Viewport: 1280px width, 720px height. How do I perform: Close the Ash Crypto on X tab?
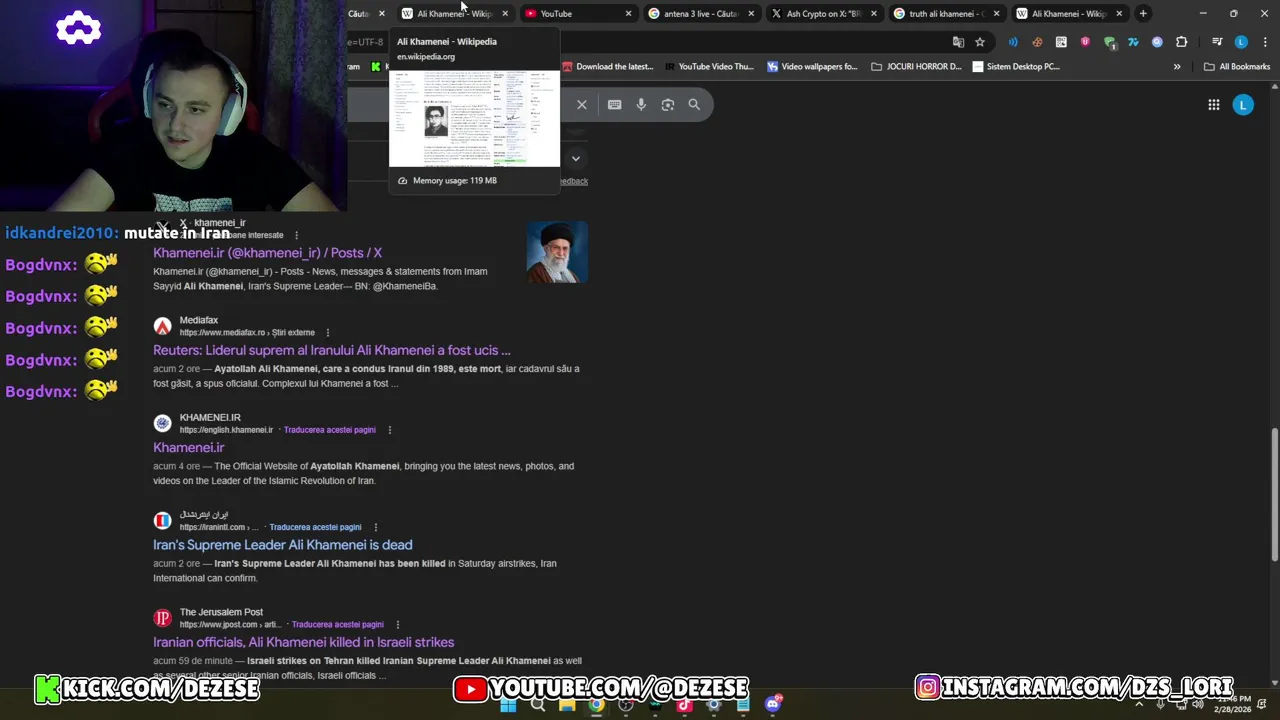point(874,14)
